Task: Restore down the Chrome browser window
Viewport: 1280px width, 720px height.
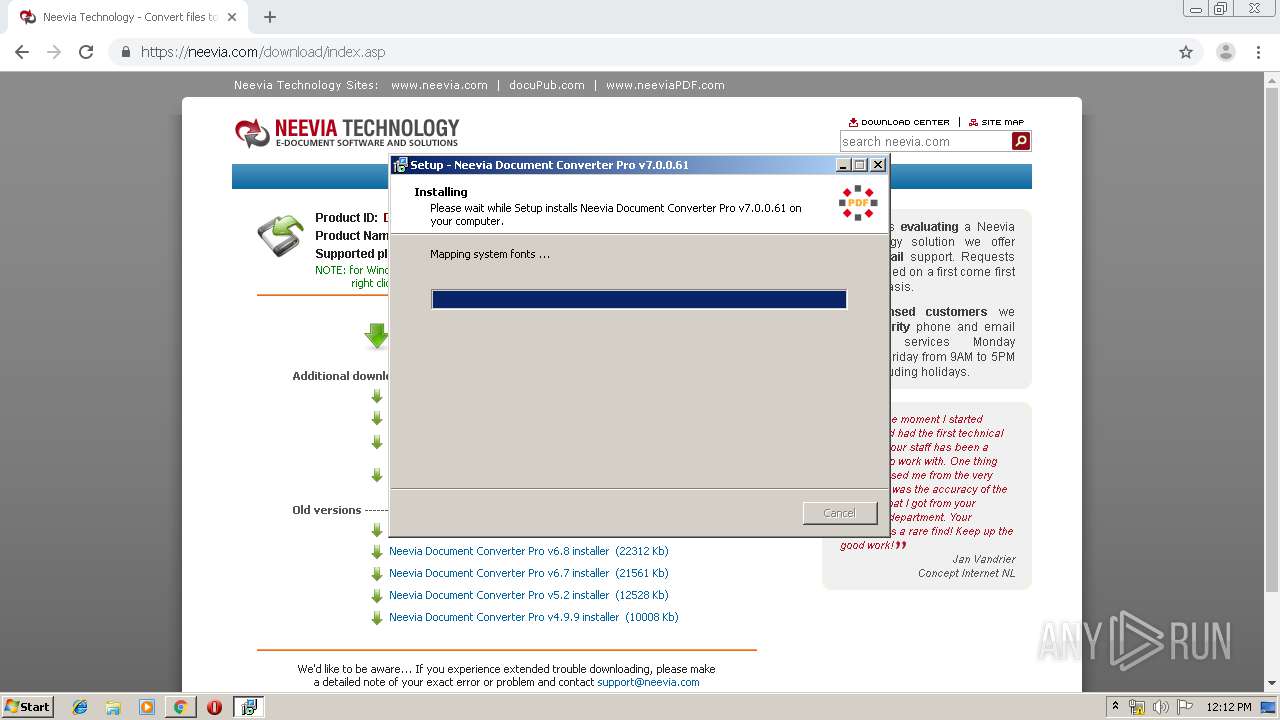Action: pos(1221,9)
